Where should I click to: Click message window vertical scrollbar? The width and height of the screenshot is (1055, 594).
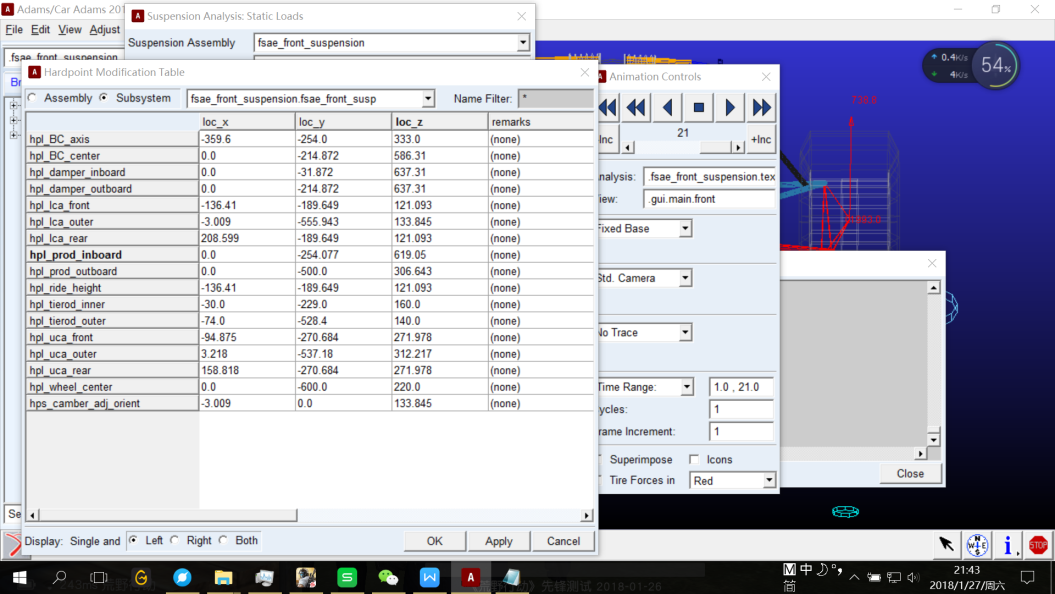click(x=933, y=364)
